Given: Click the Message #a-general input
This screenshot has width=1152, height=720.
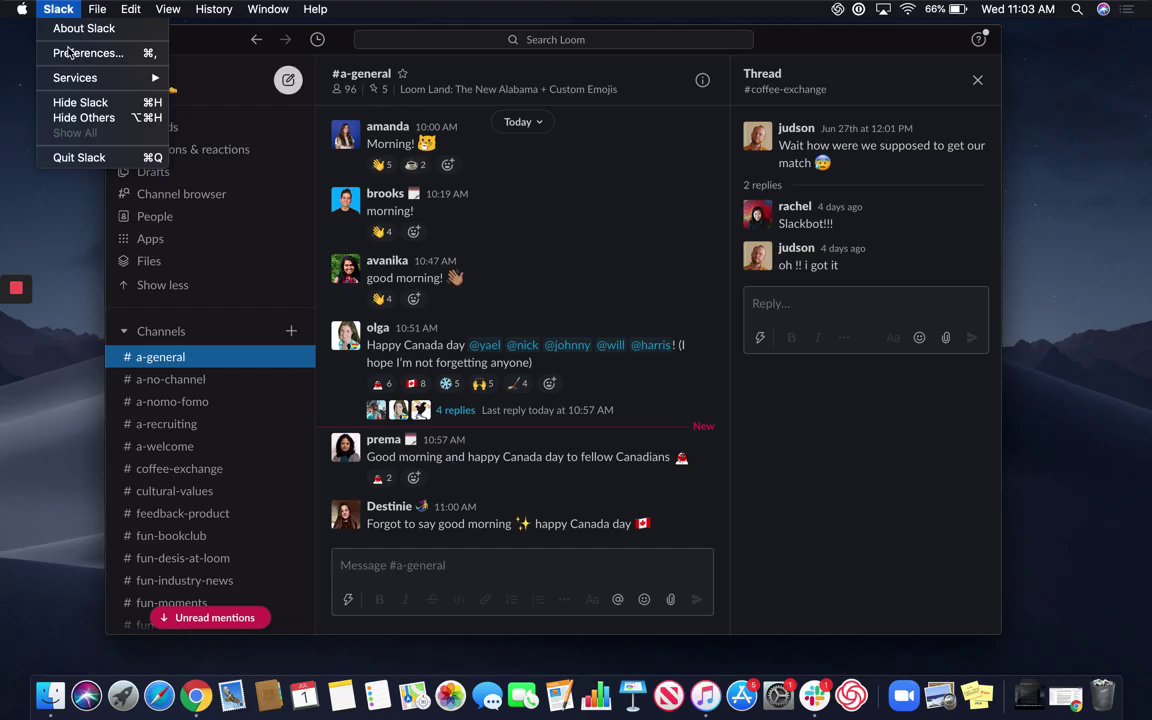Looking at the screenshot, I should (x=522, y=566).
